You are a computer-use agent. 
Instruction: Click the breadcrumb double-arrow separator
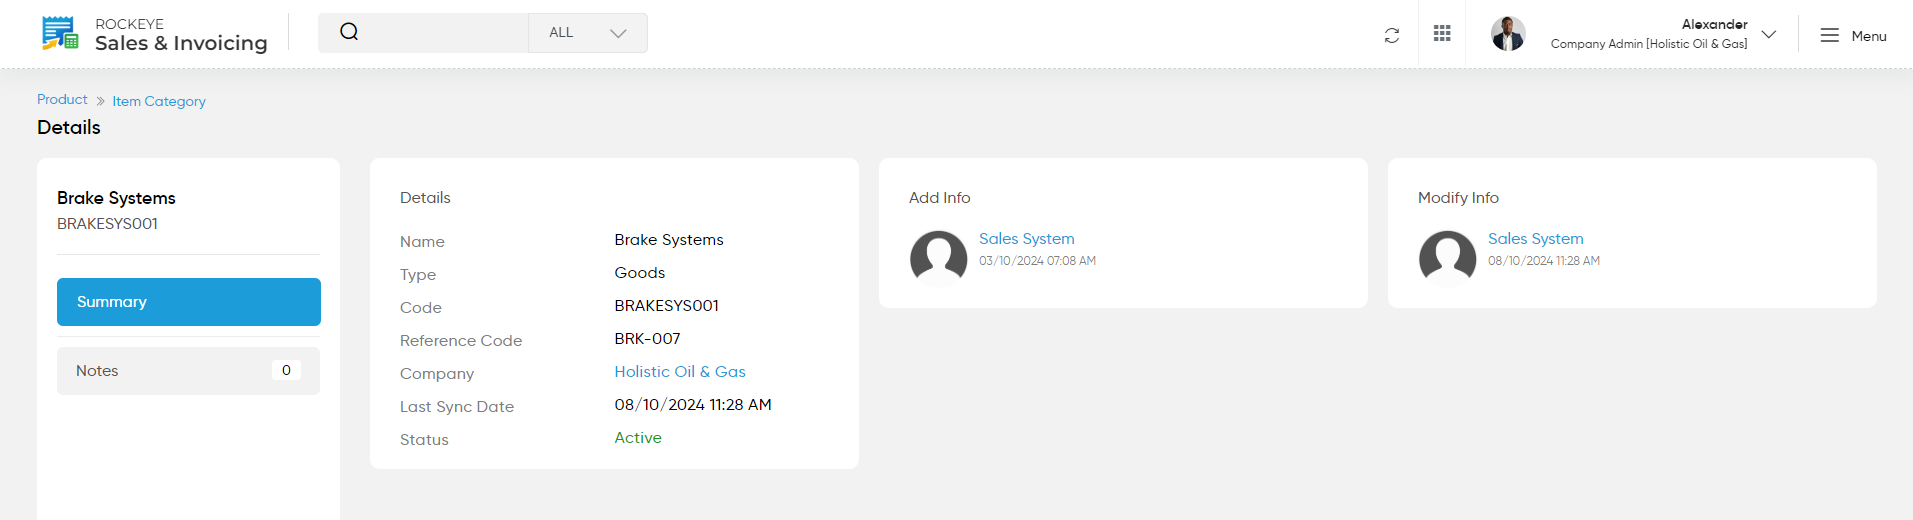(100, 101)
